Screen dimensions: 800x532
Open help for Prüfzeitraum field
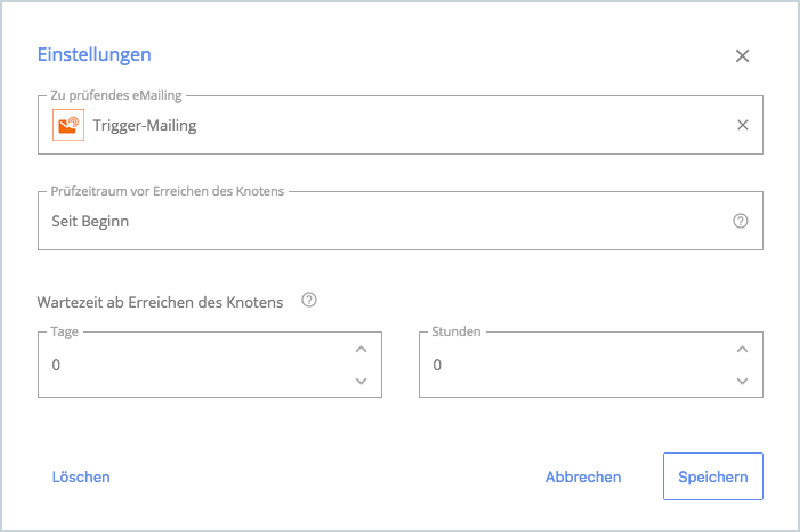740,221
